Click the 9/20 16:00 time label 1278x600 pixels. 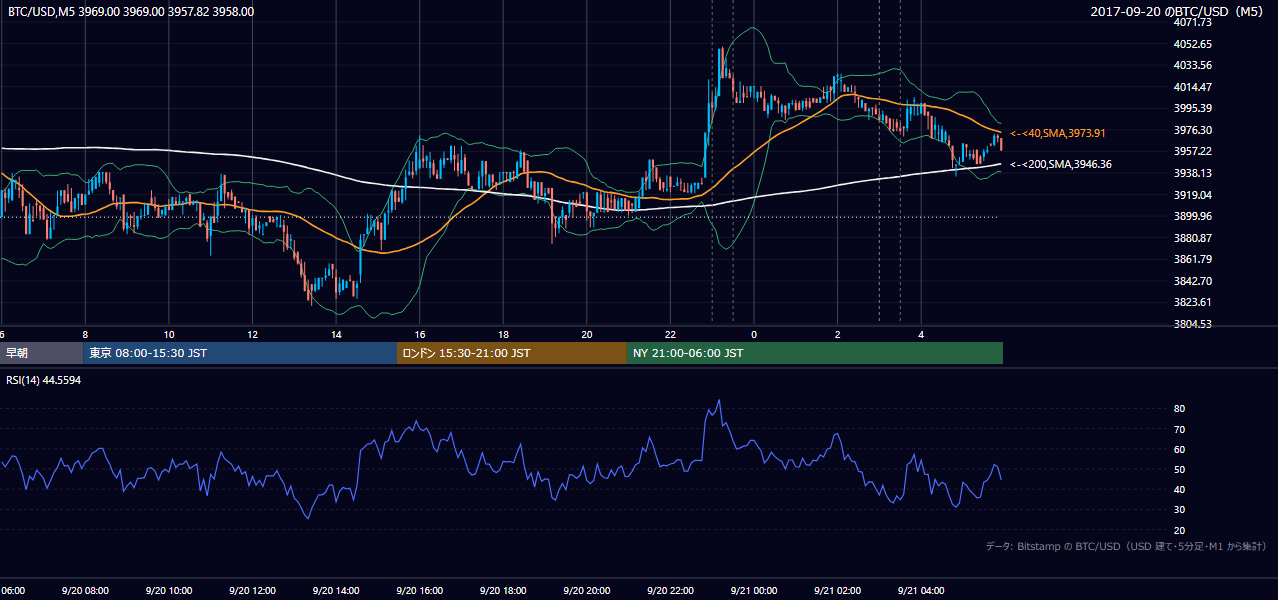point(420,590)
